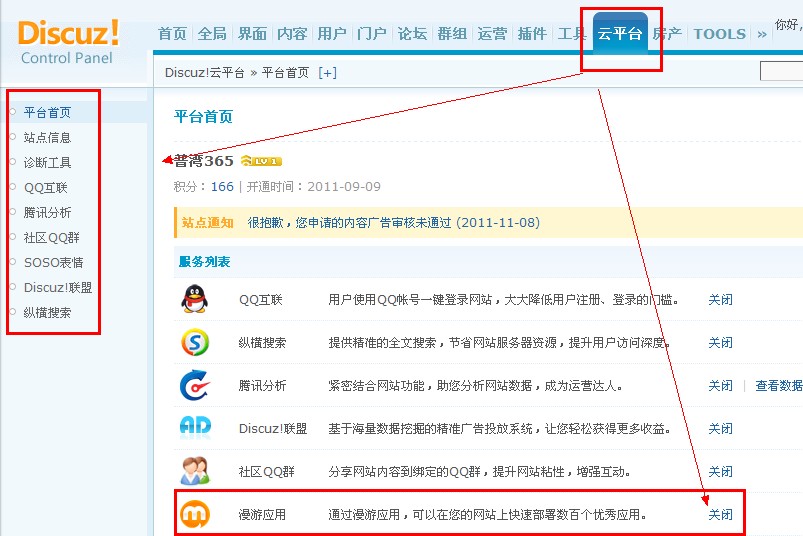Screen dimensions: 803x536
Task: Open the 插件 top menu
Action: [x=532, y=34]
